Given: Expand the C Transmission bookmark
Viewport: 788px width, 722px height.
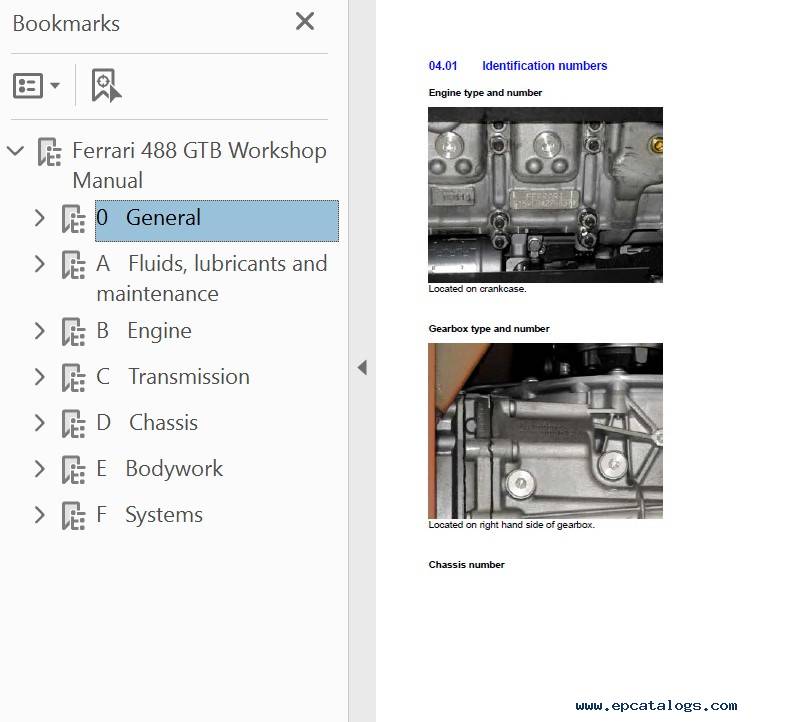Looking at the screenshot, I should click(40, 377).
